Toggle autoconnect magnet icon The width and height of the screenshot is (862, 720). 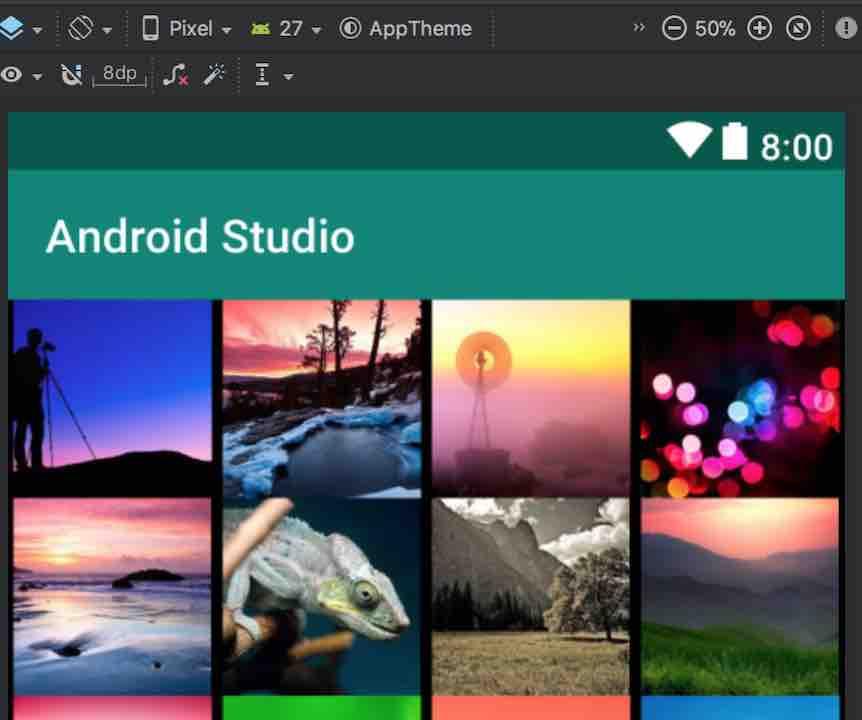coord(71,75)
